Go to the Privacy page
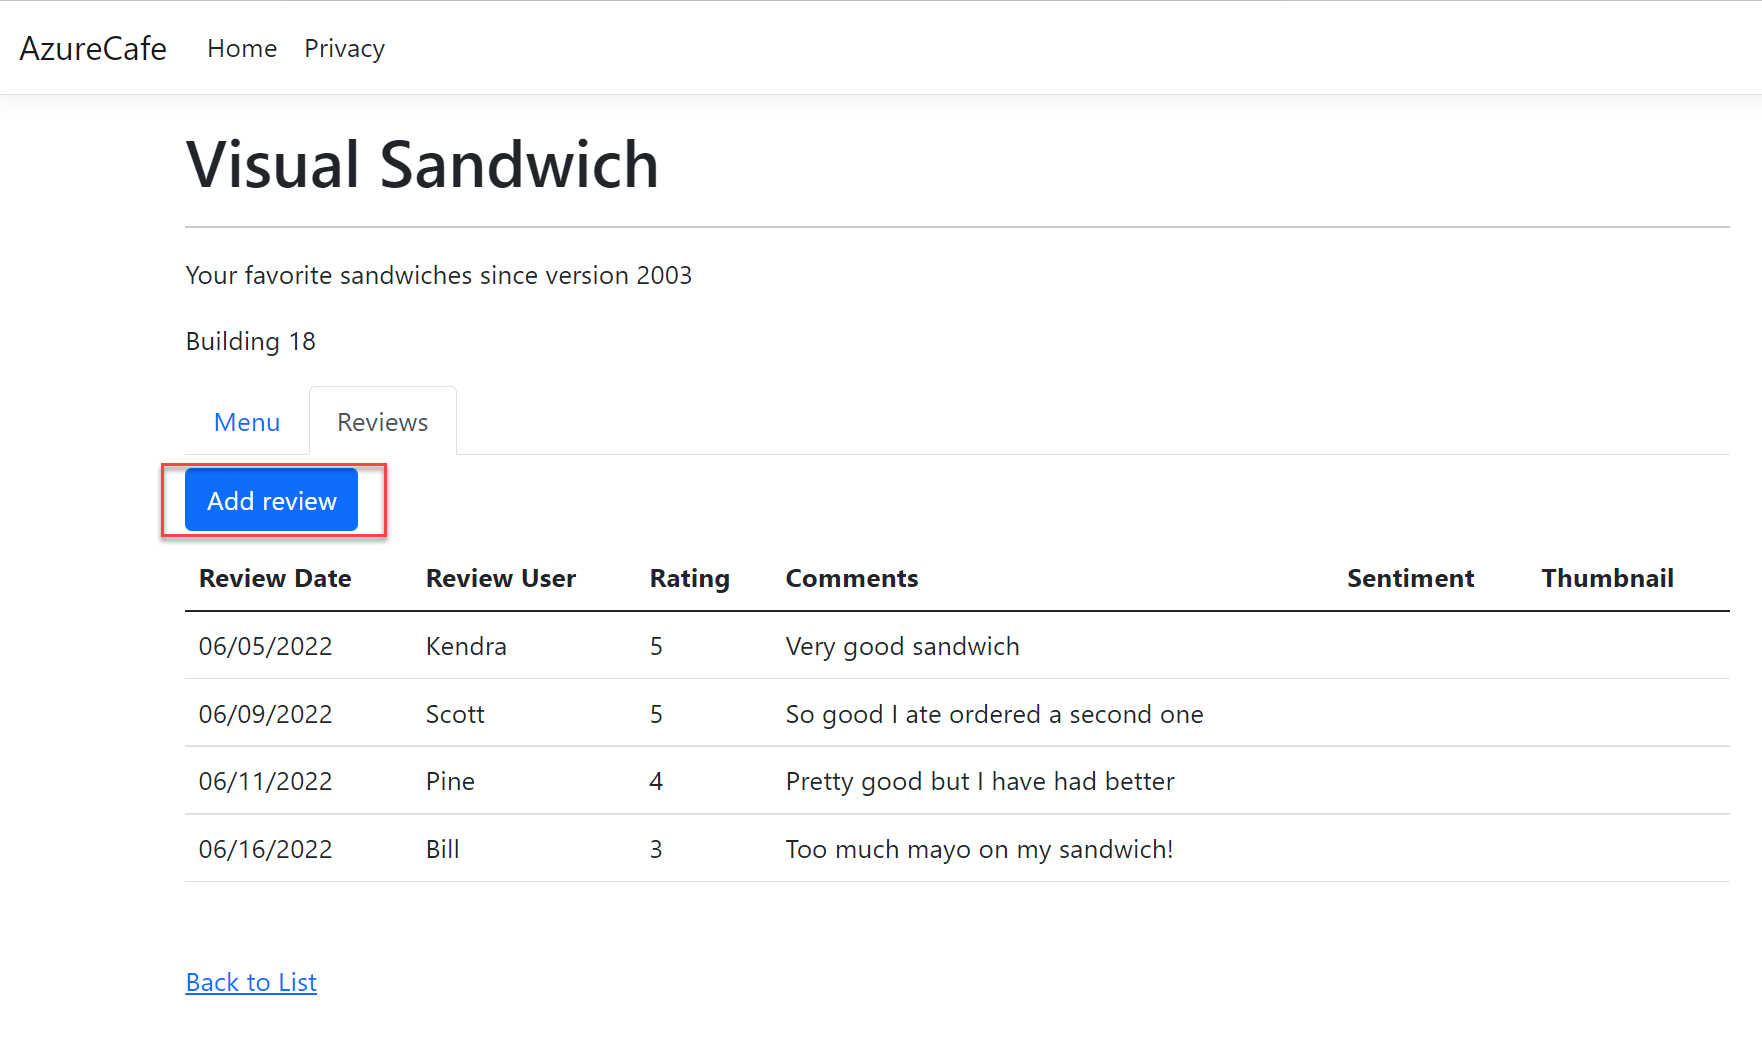The height and width of the screenshot is (1044, 1762). pos(344,48)
